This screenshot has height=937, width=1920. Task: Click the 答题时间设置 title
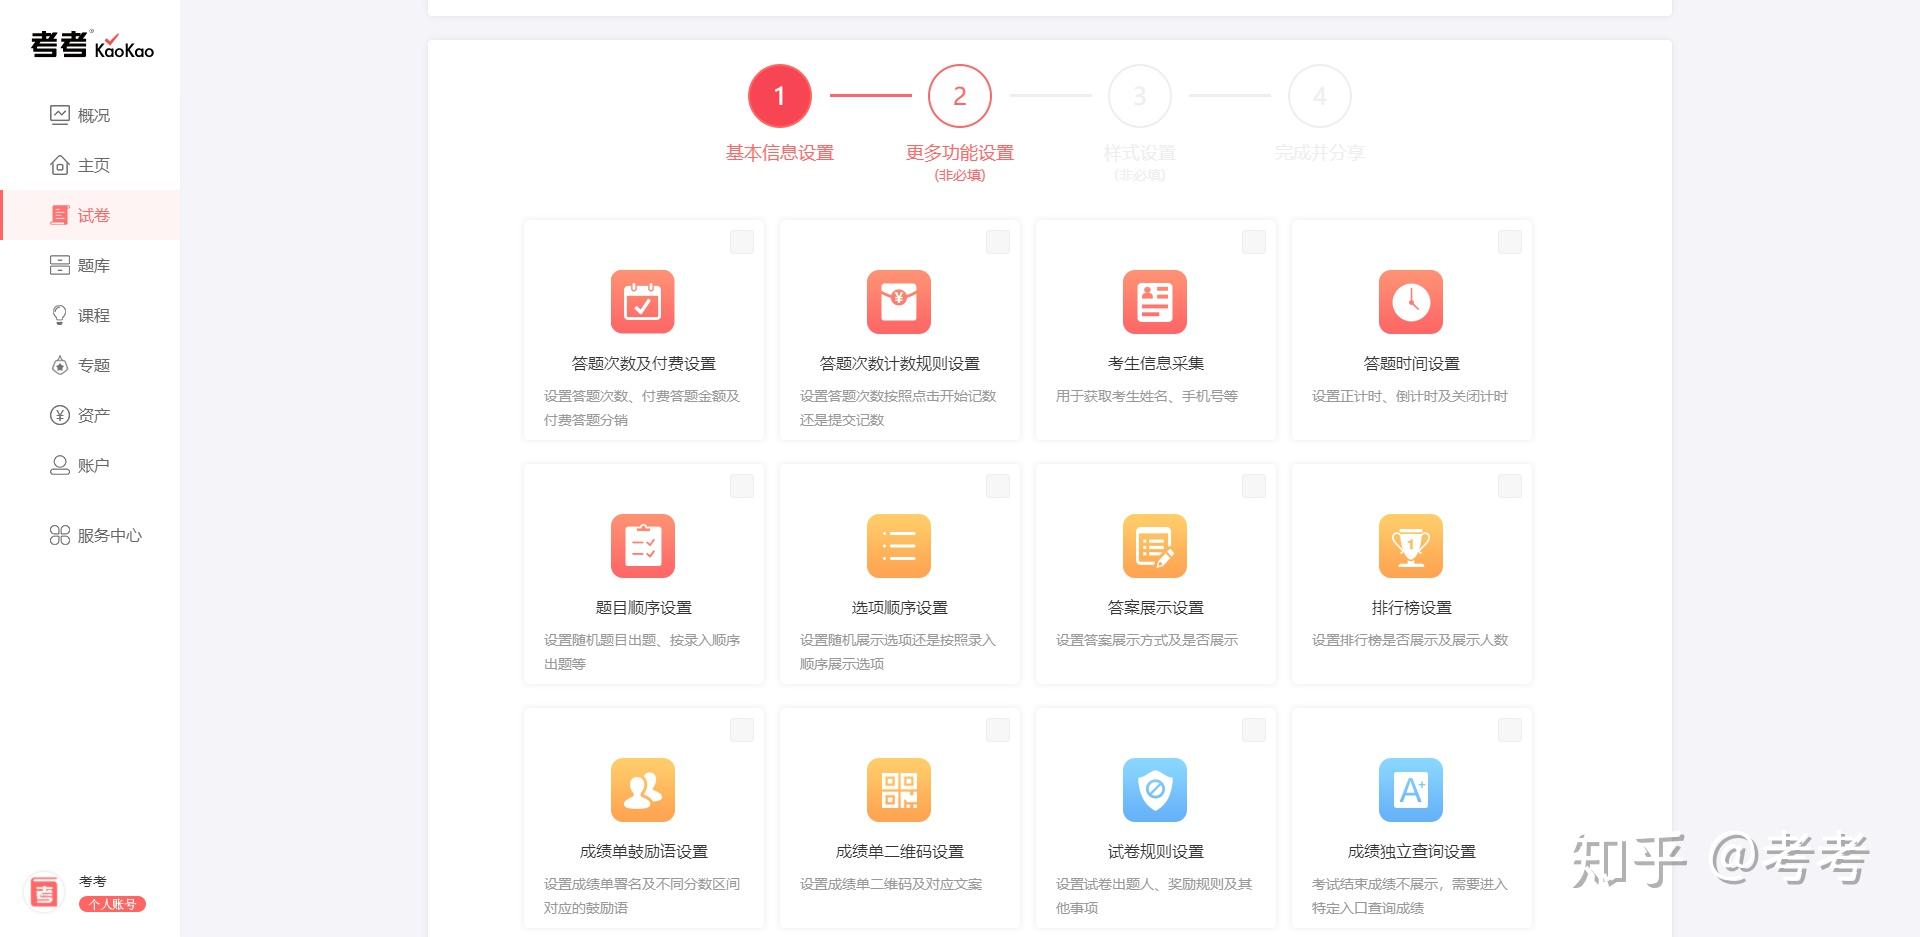click(x=1411, y=363)
